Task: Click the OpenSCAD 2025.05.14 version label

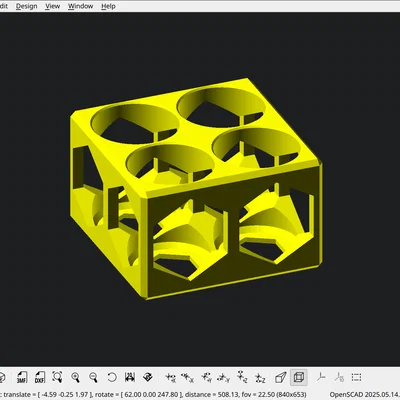Action: pos(365,395)
